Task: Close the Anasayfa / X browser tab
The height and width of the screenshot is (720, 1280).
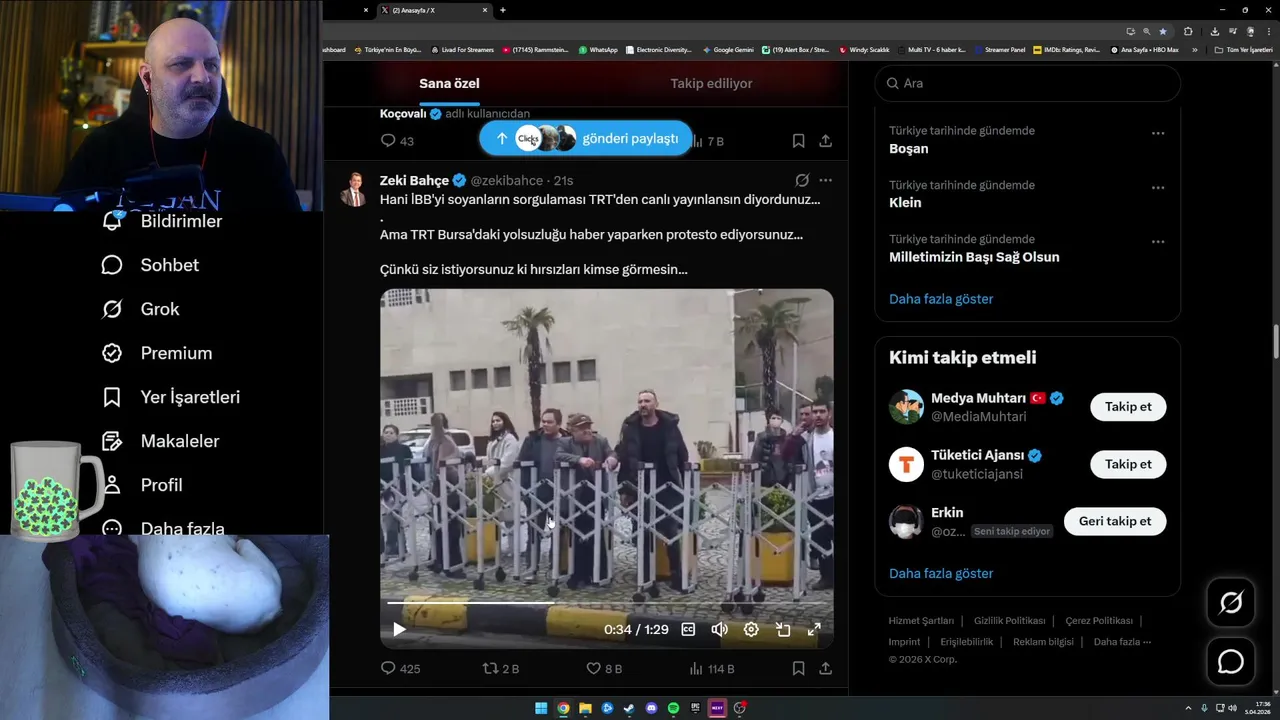Action: point(485,10)
